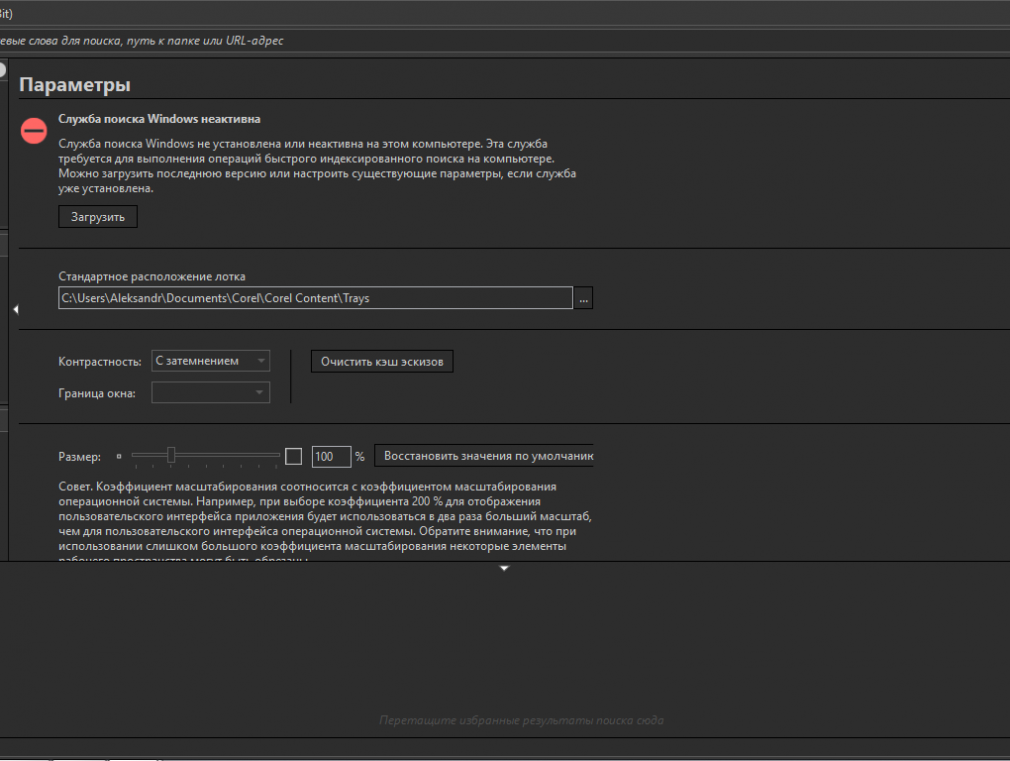Click the search keywords address field
1010x761 pixels.
[x=505, y=41]
